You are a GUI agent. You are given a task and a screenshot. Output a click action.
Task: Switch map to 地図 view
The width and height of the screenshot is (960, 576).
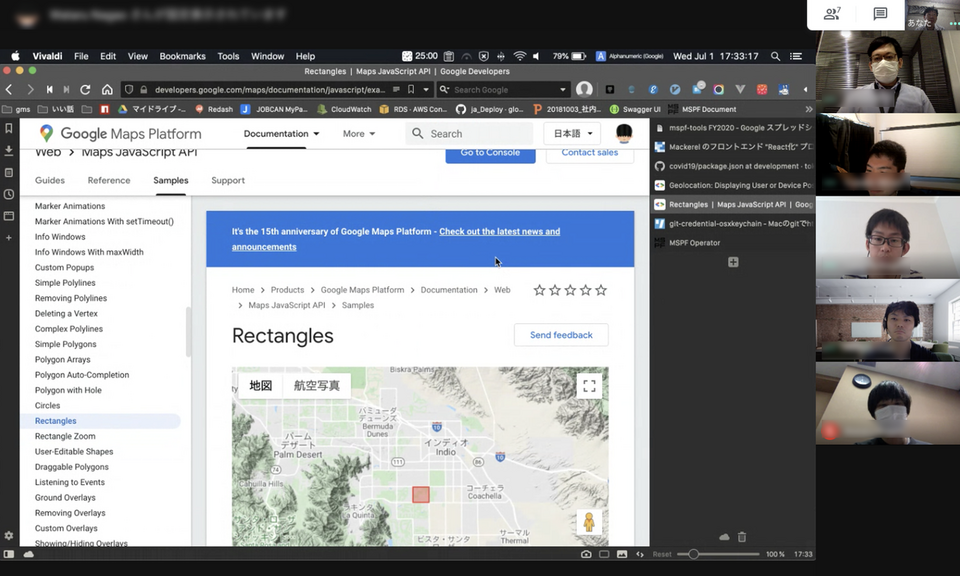[x=260, y=386]
